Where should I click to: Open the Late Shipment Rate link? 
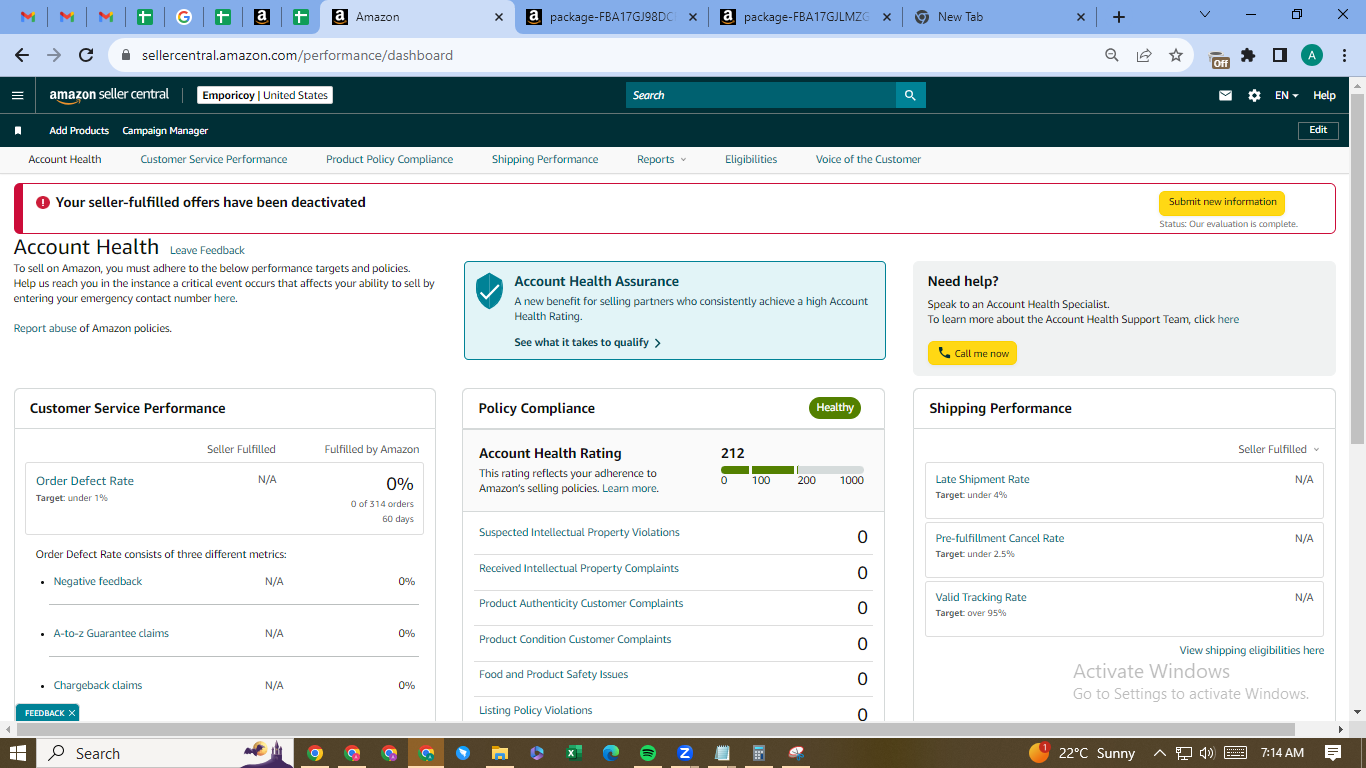pos(982,479)
